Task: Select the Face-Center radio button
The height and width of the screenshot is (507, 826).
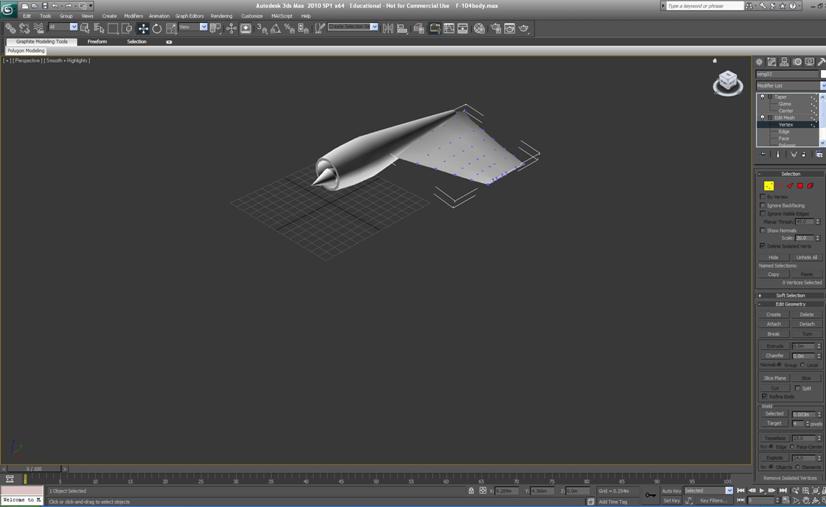Action: pyautogui.click(x=792, y=446)
